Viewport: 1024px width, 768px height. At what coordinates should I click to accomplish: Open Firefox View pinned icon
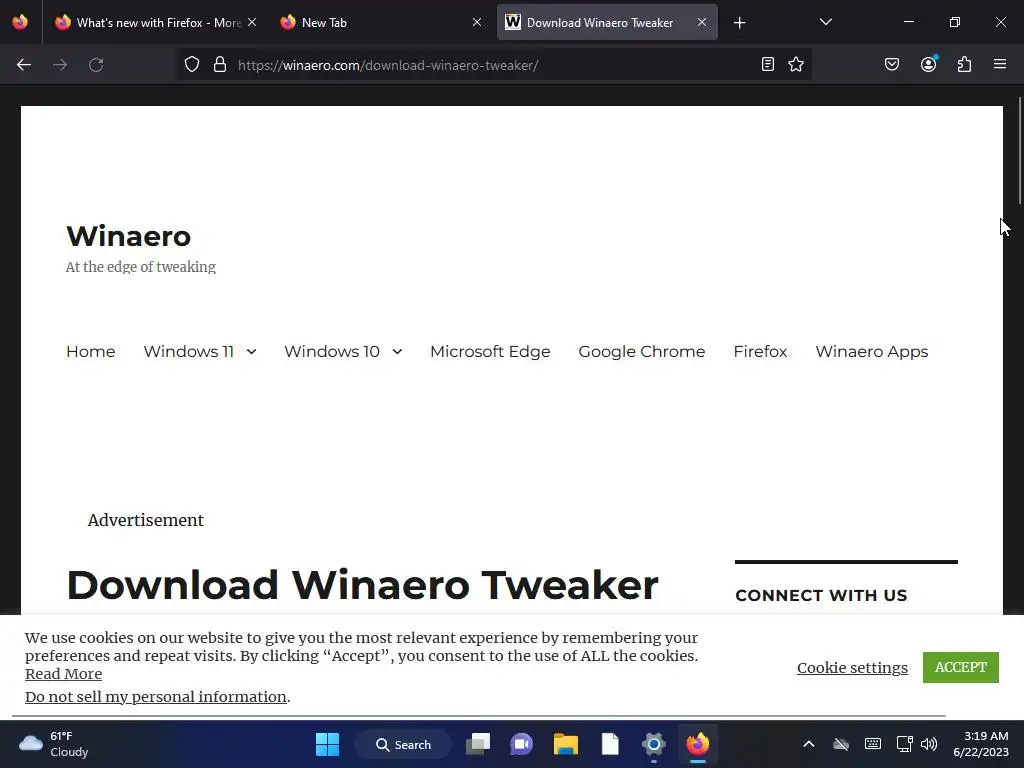pos(20,22)
